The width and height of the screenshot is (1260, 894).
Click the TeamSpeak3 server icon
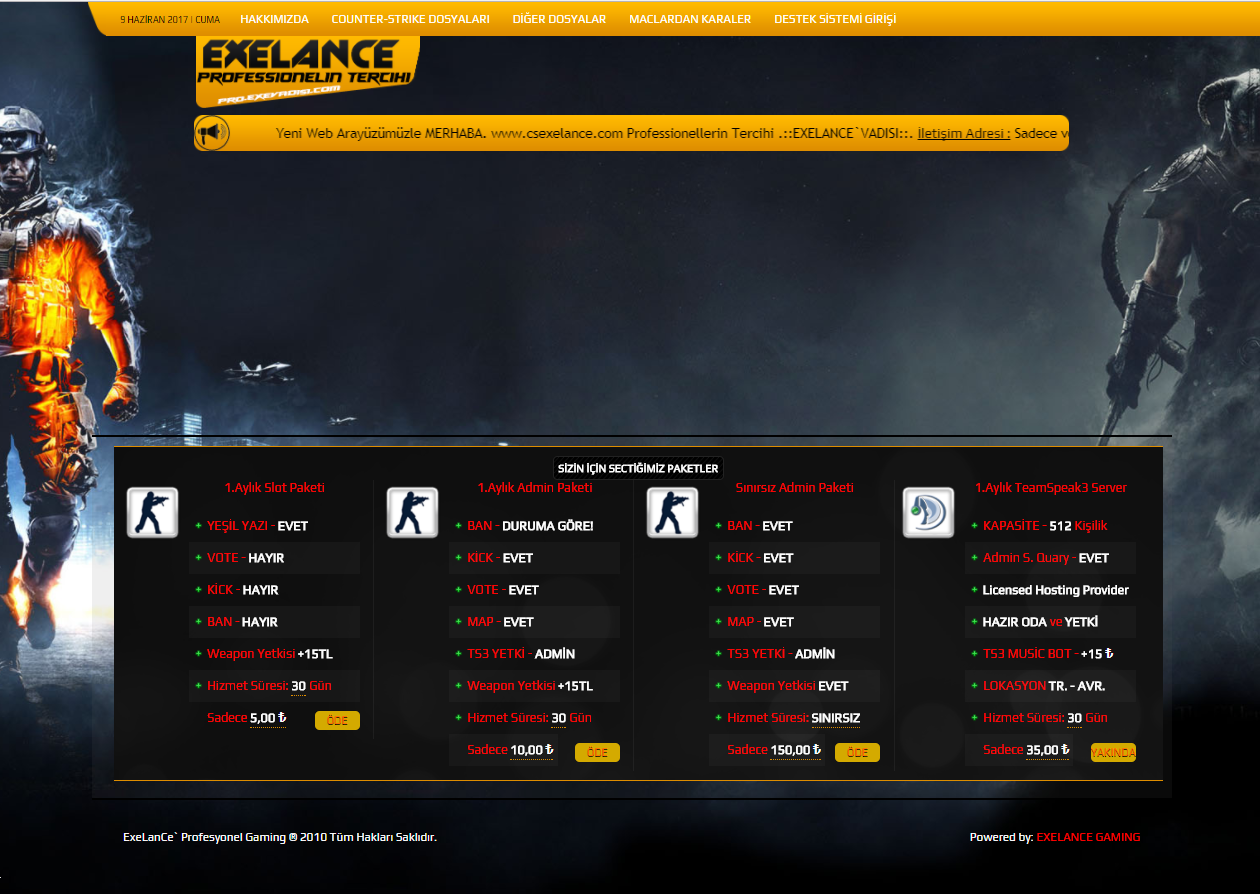pos(928,513)
